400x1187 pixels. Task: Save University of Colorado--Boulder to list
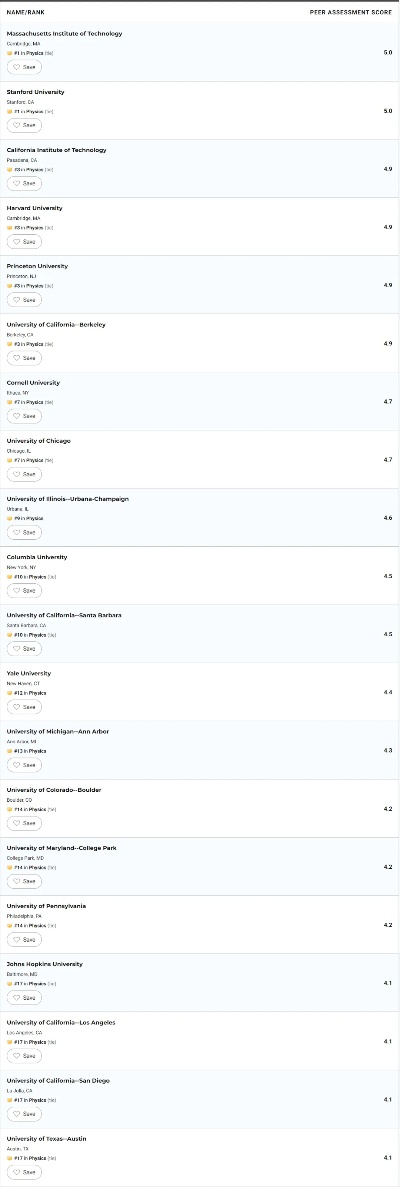[24, 823]
